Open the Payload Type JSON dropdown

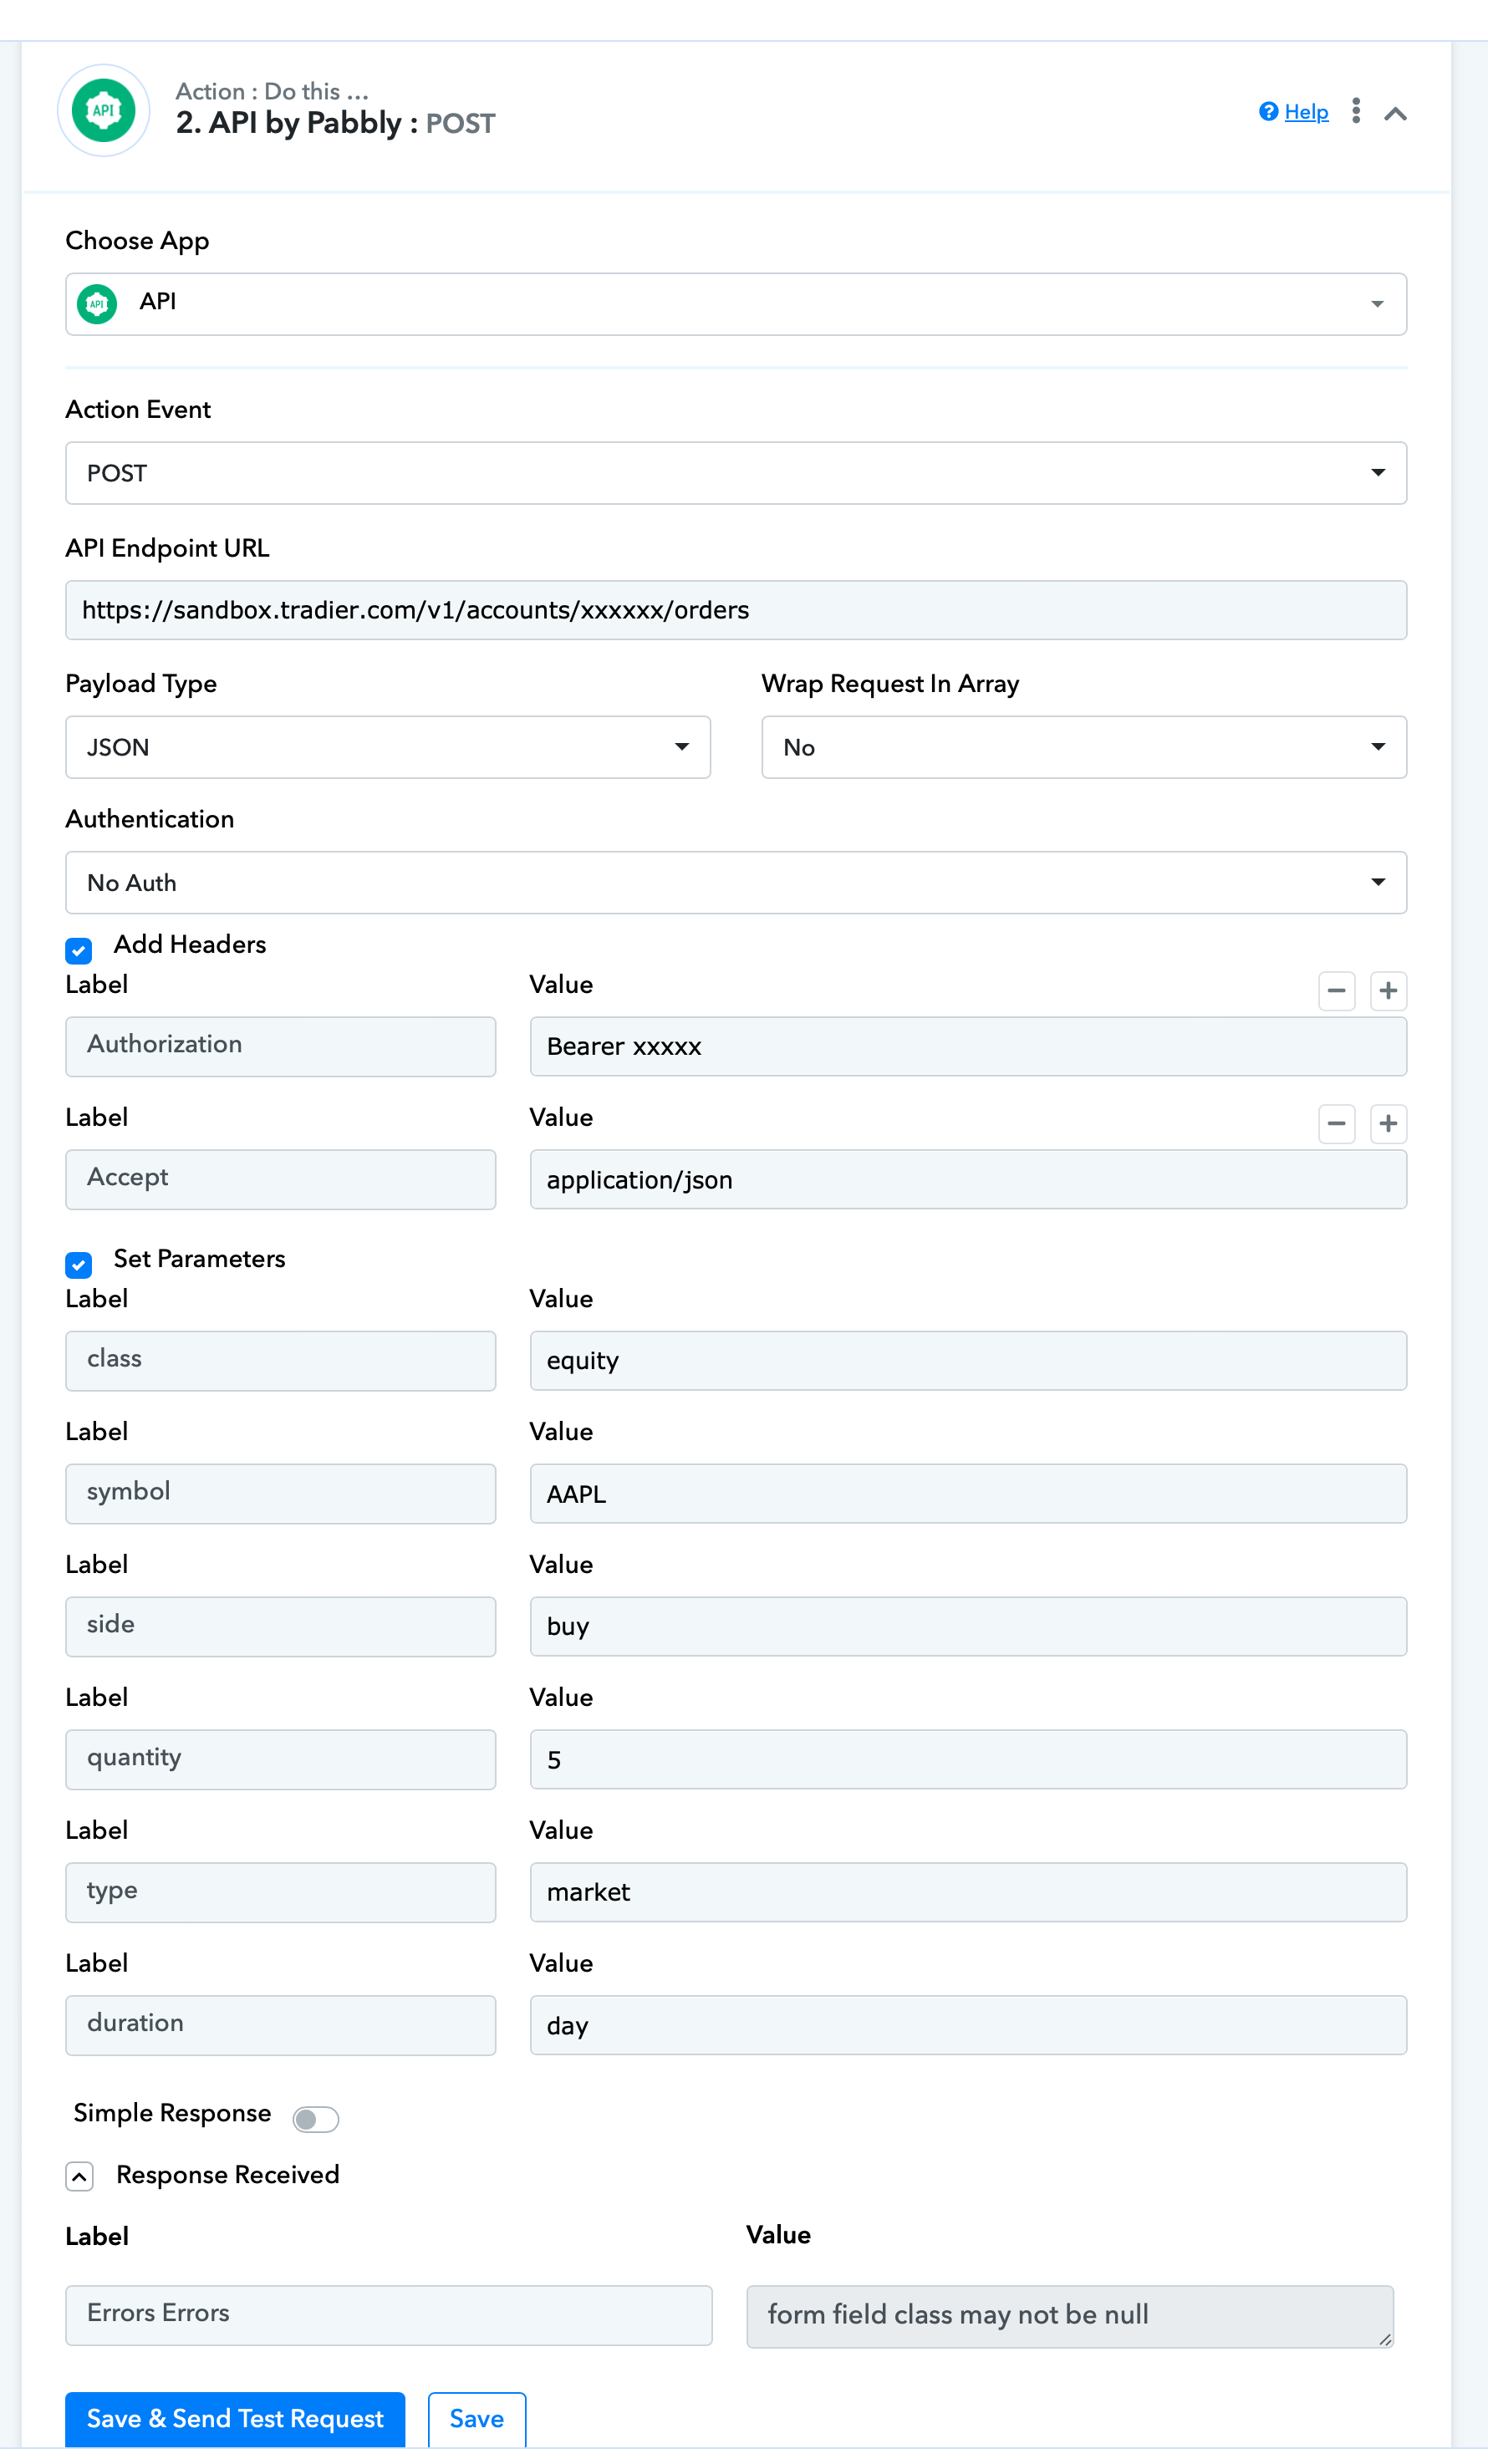[388, 747]
